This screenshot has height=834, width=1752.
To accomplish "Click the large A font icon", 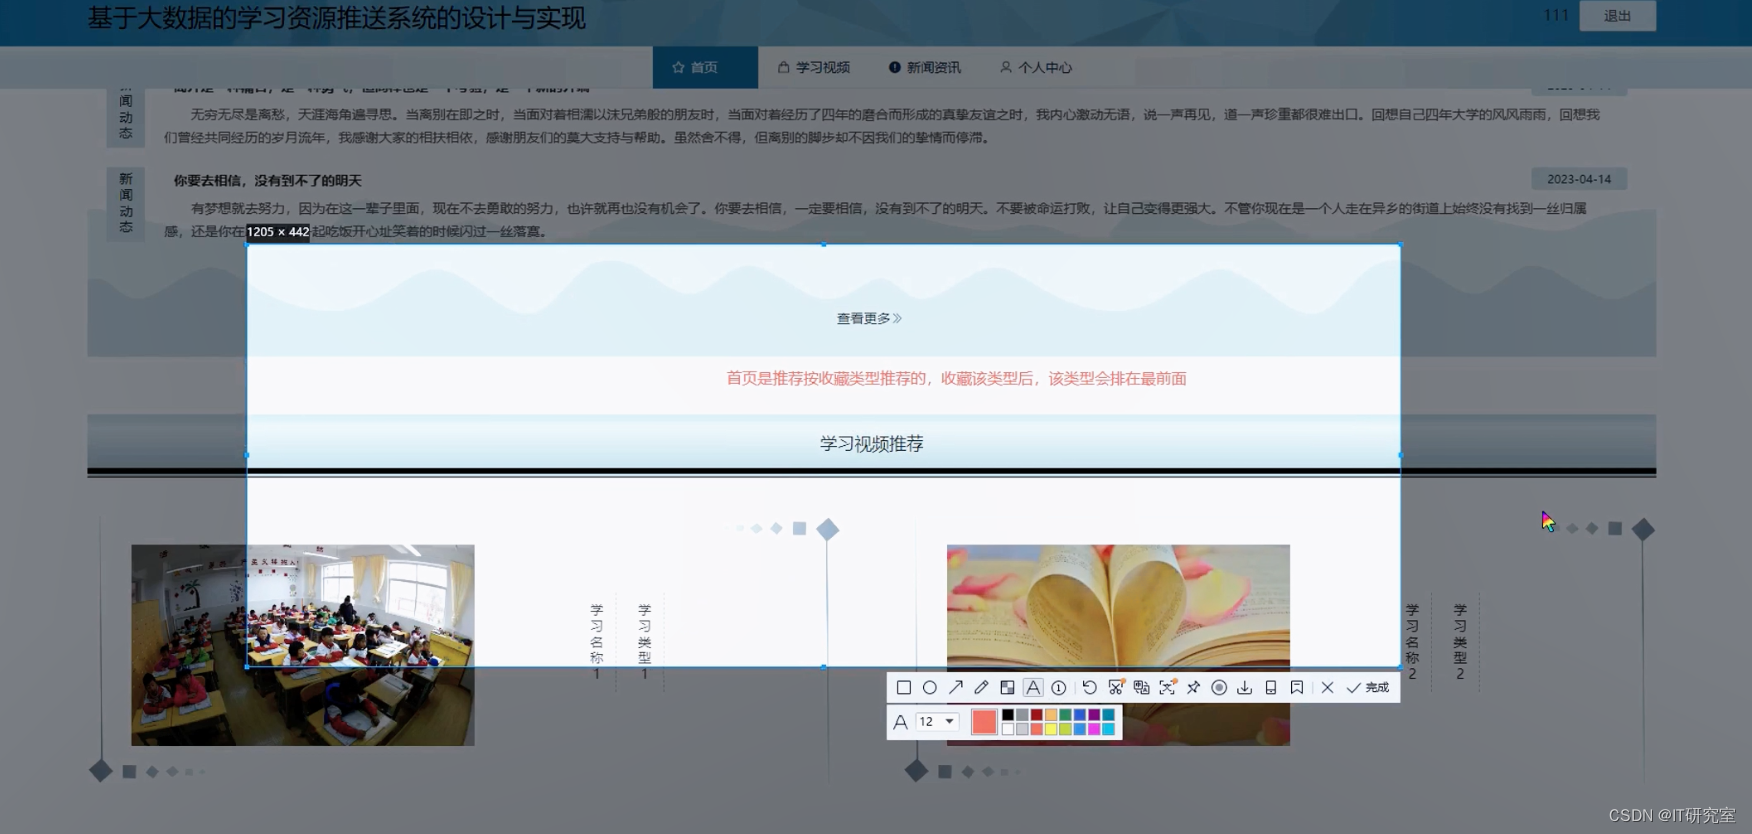I will click(900, 721).
